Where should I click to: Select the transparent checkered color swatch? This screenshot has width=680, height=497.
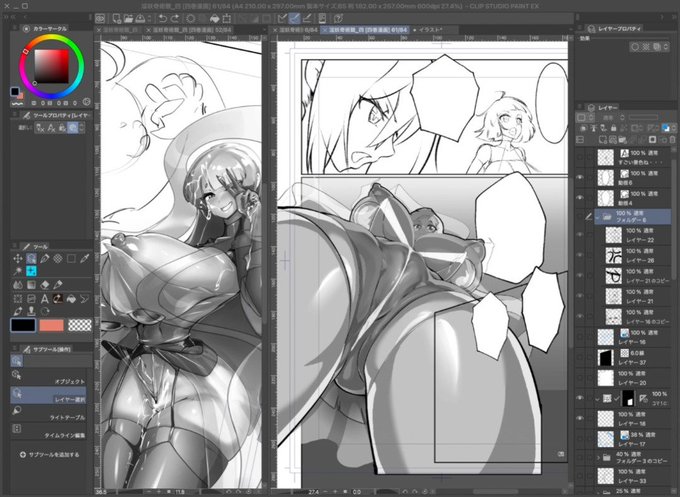[80, 325]
